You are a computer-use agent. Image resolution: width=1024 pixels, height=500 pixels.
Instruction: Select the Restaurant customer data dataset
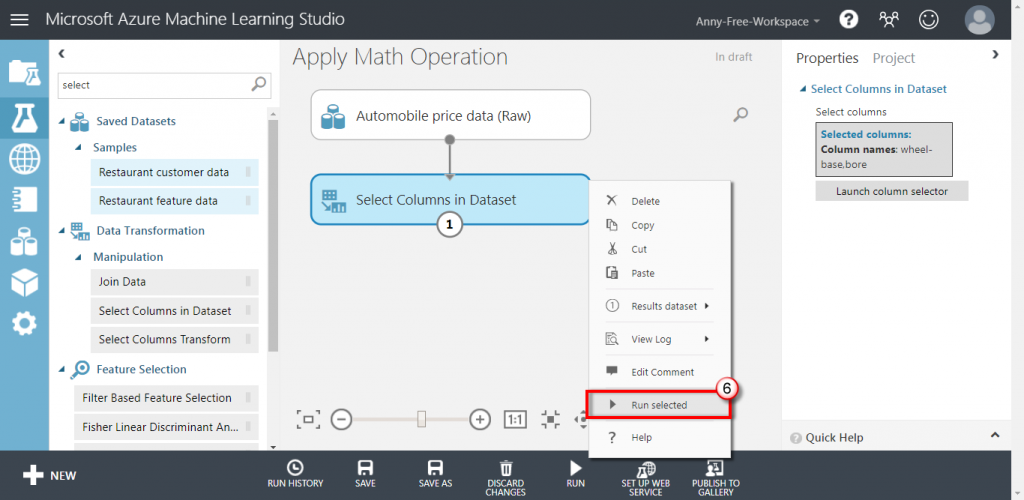point(174,172)
